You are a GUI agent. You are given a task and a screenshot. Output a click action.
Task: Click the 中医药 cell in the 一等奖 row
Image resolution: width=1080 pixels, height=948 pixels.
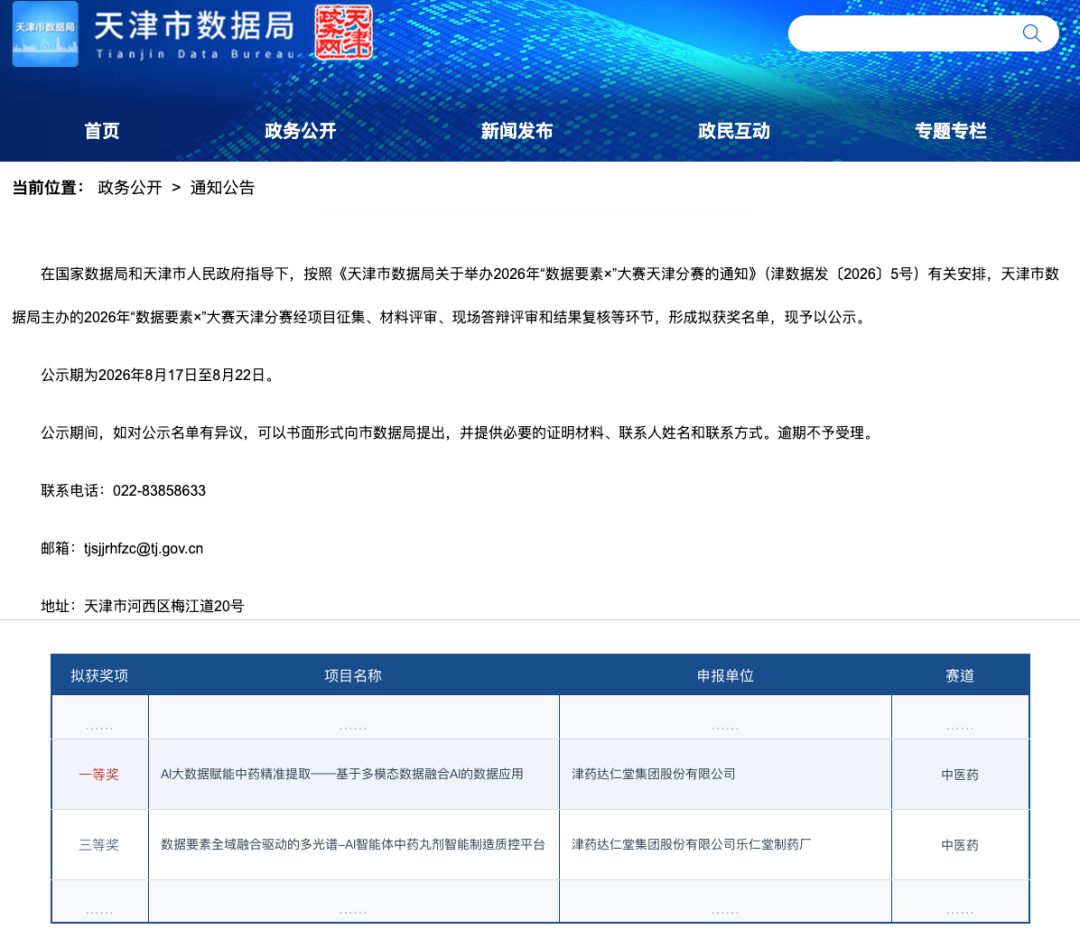point(960,774)
